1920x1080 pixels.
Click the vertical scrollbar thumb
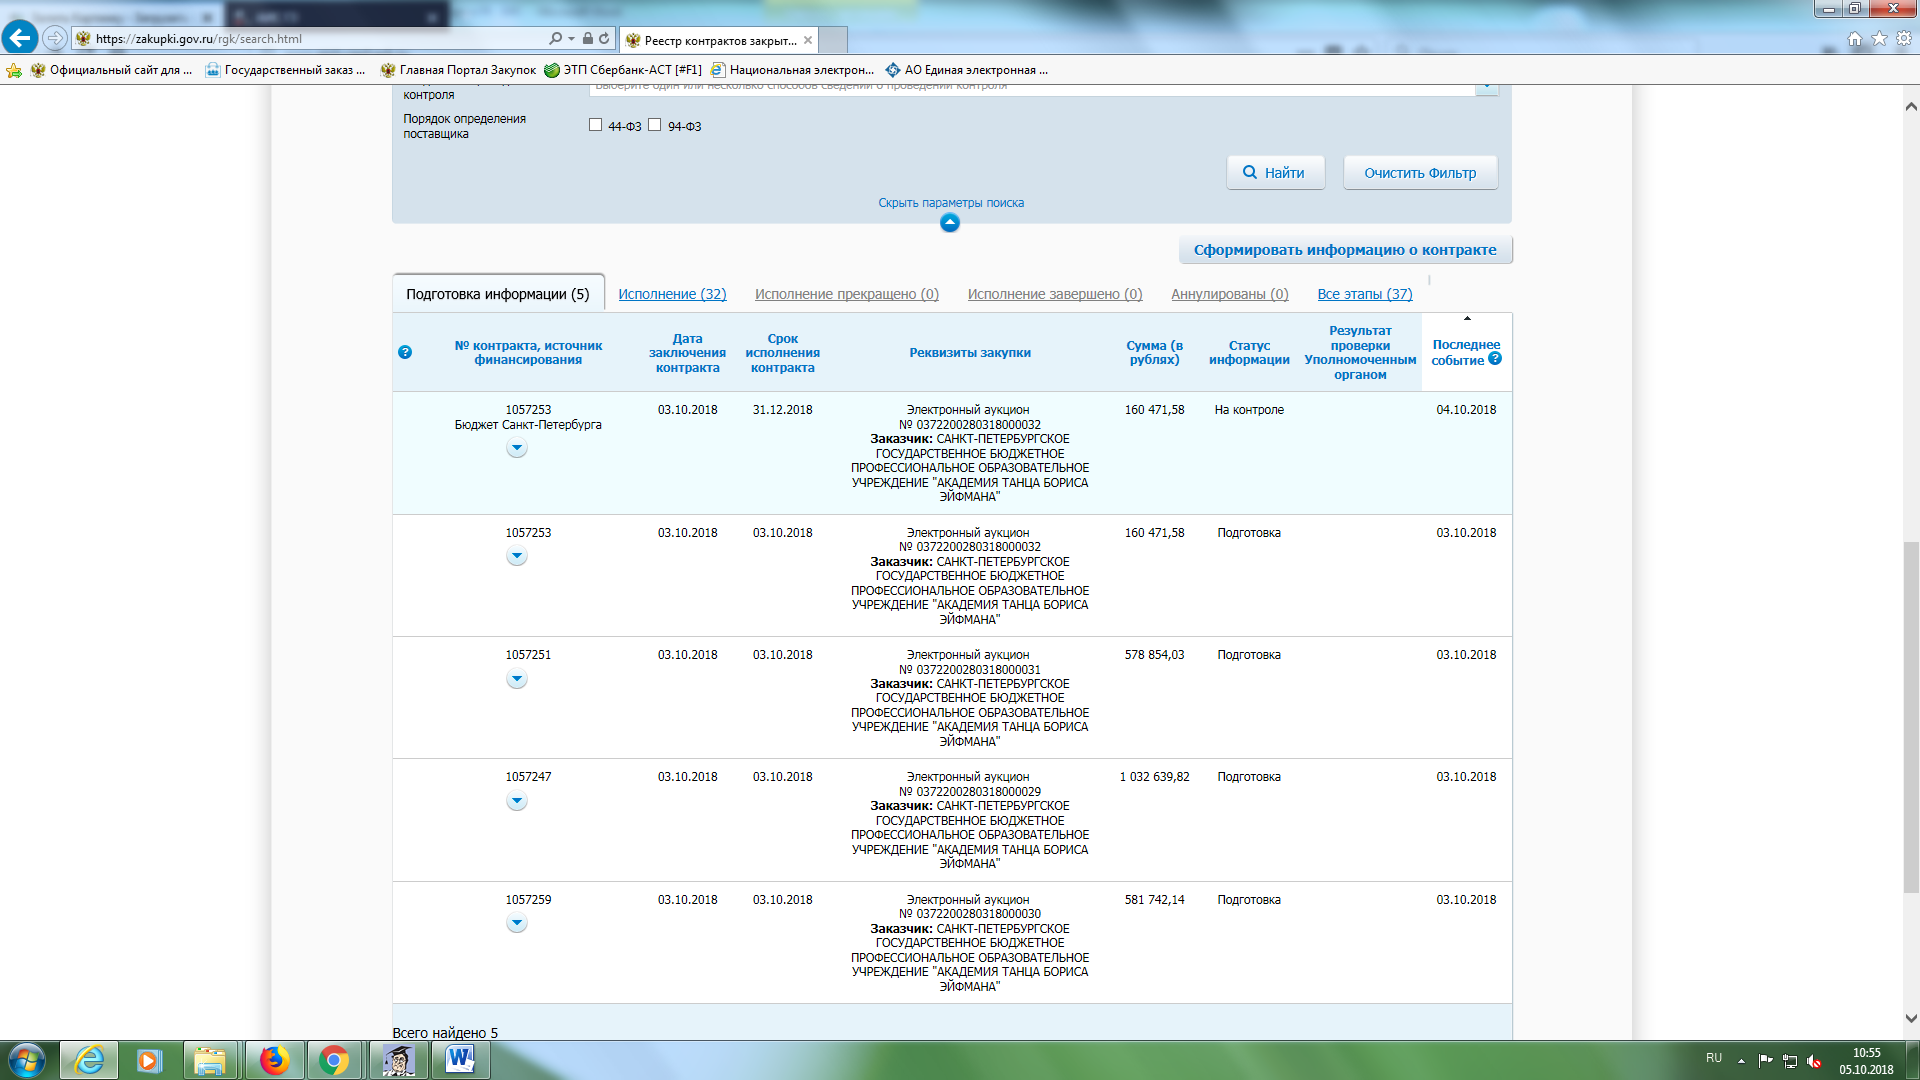coord(1911,716)
